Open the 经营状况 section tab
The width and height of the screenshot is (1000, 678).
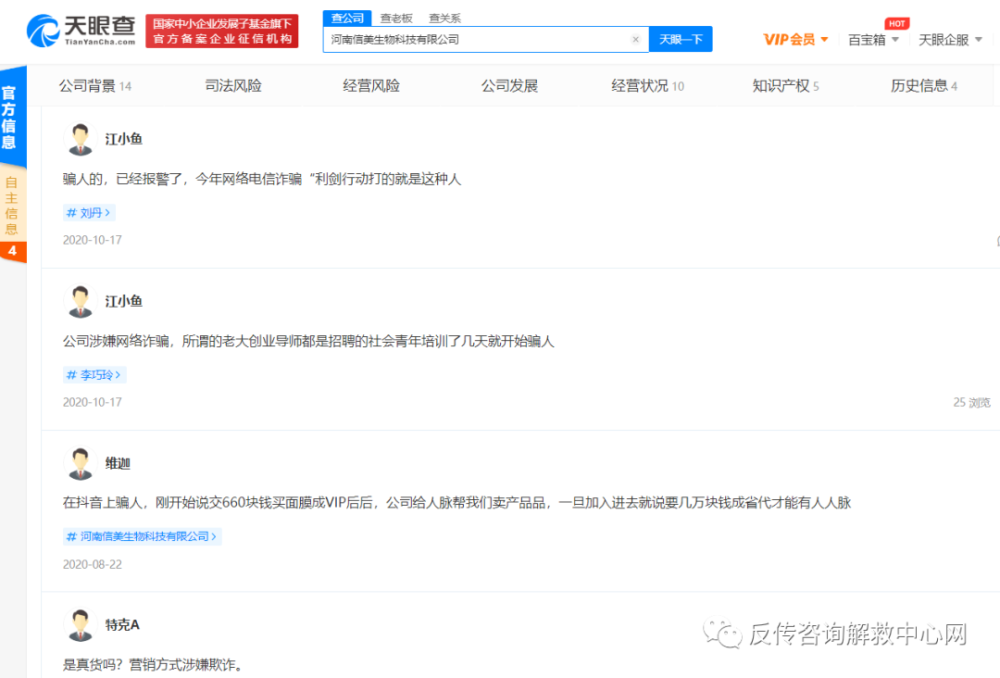coord(647,85)
